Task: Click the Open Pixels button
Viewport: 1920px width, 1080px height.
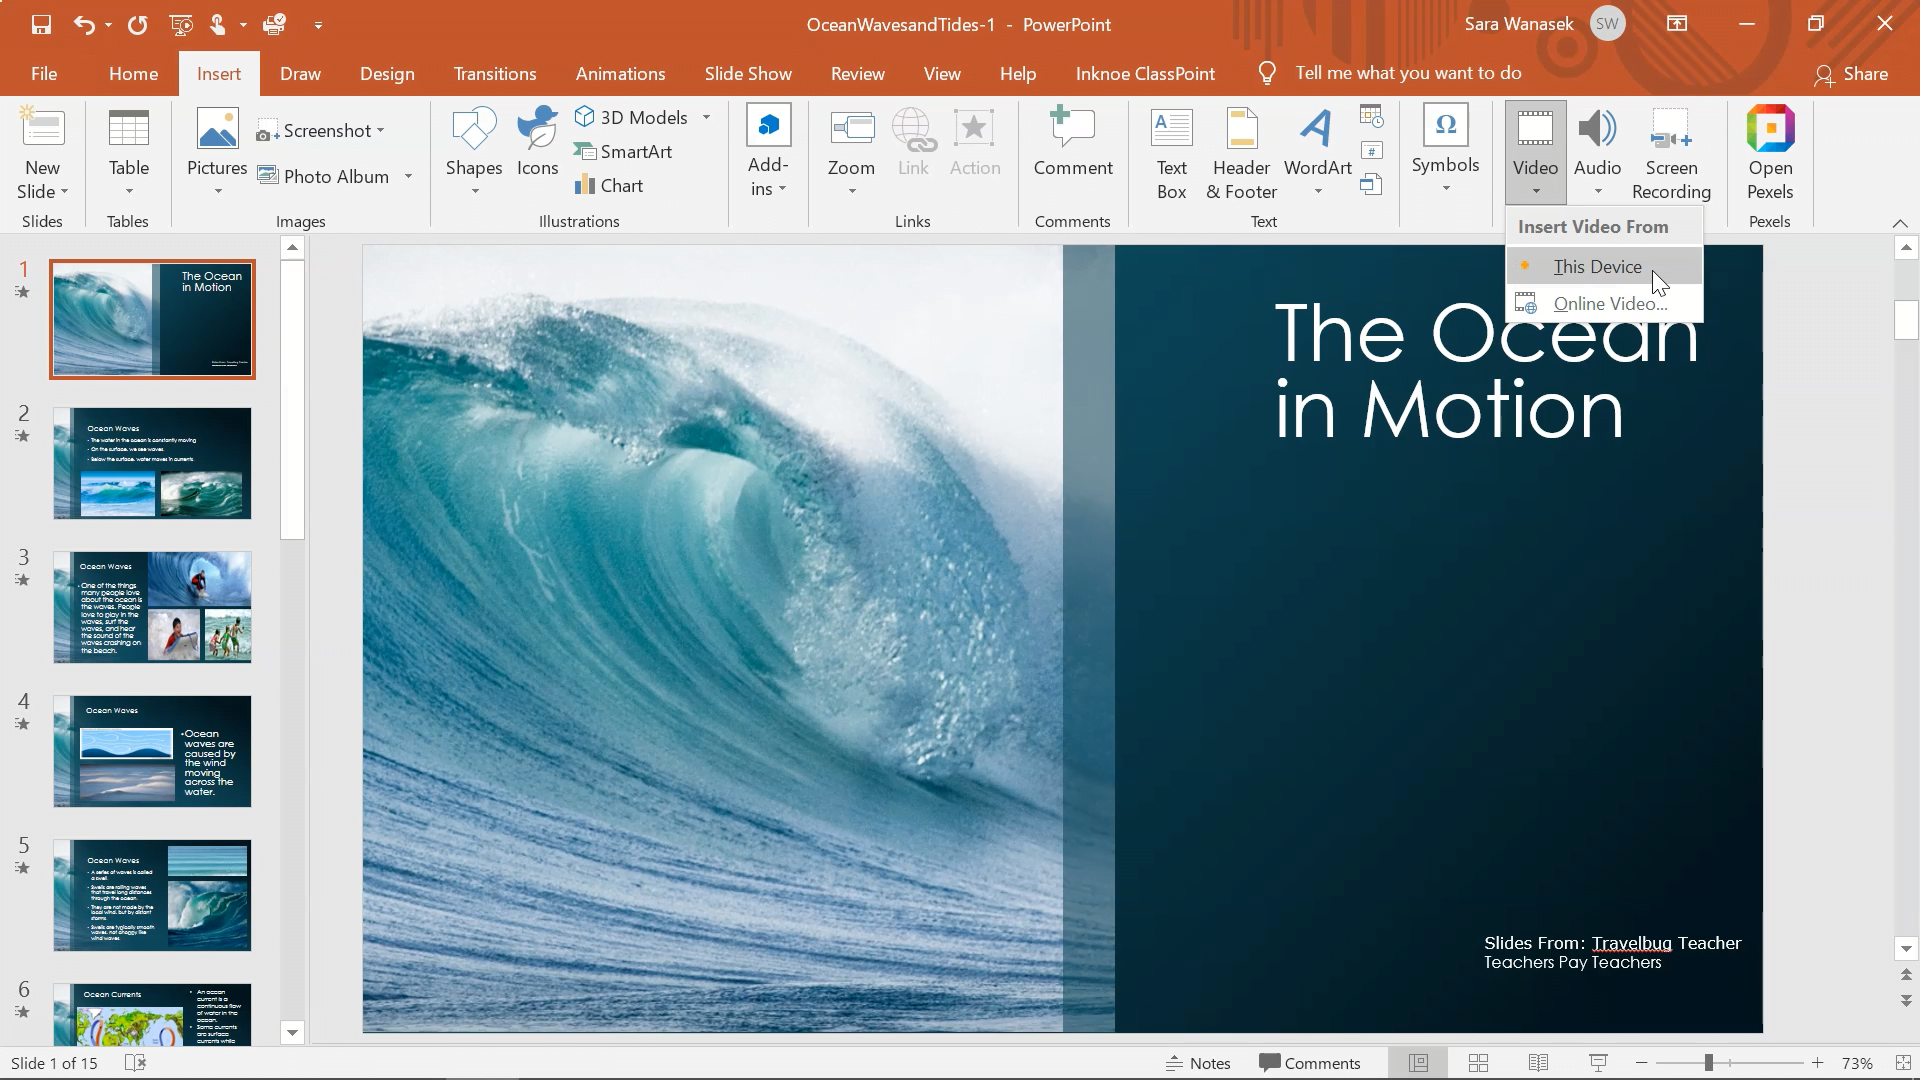Action: (1771, 153)
